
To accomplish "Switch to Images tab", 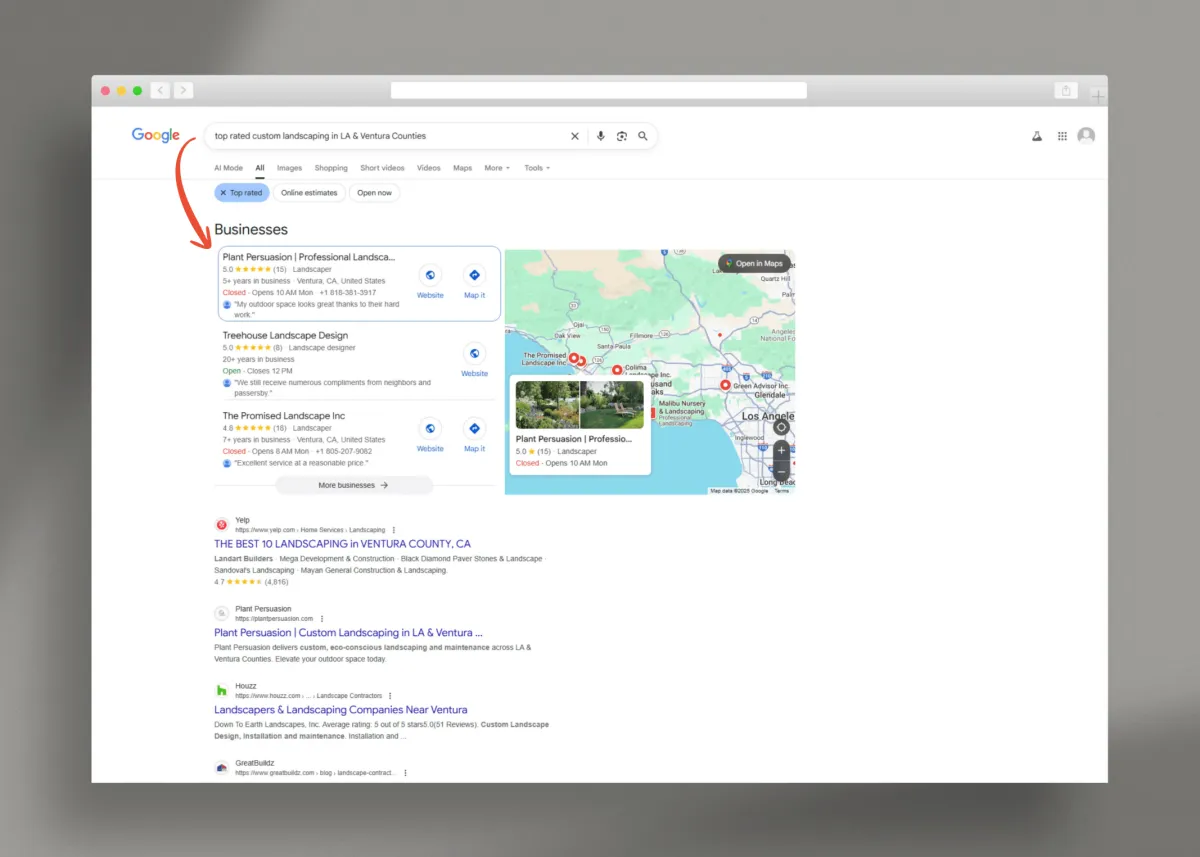I will tap(289, 168).
